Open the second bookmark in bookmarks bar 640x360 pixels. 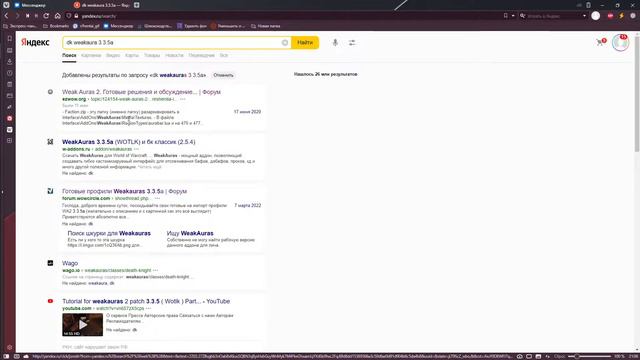pyautogui.click(x=56, y=26)
